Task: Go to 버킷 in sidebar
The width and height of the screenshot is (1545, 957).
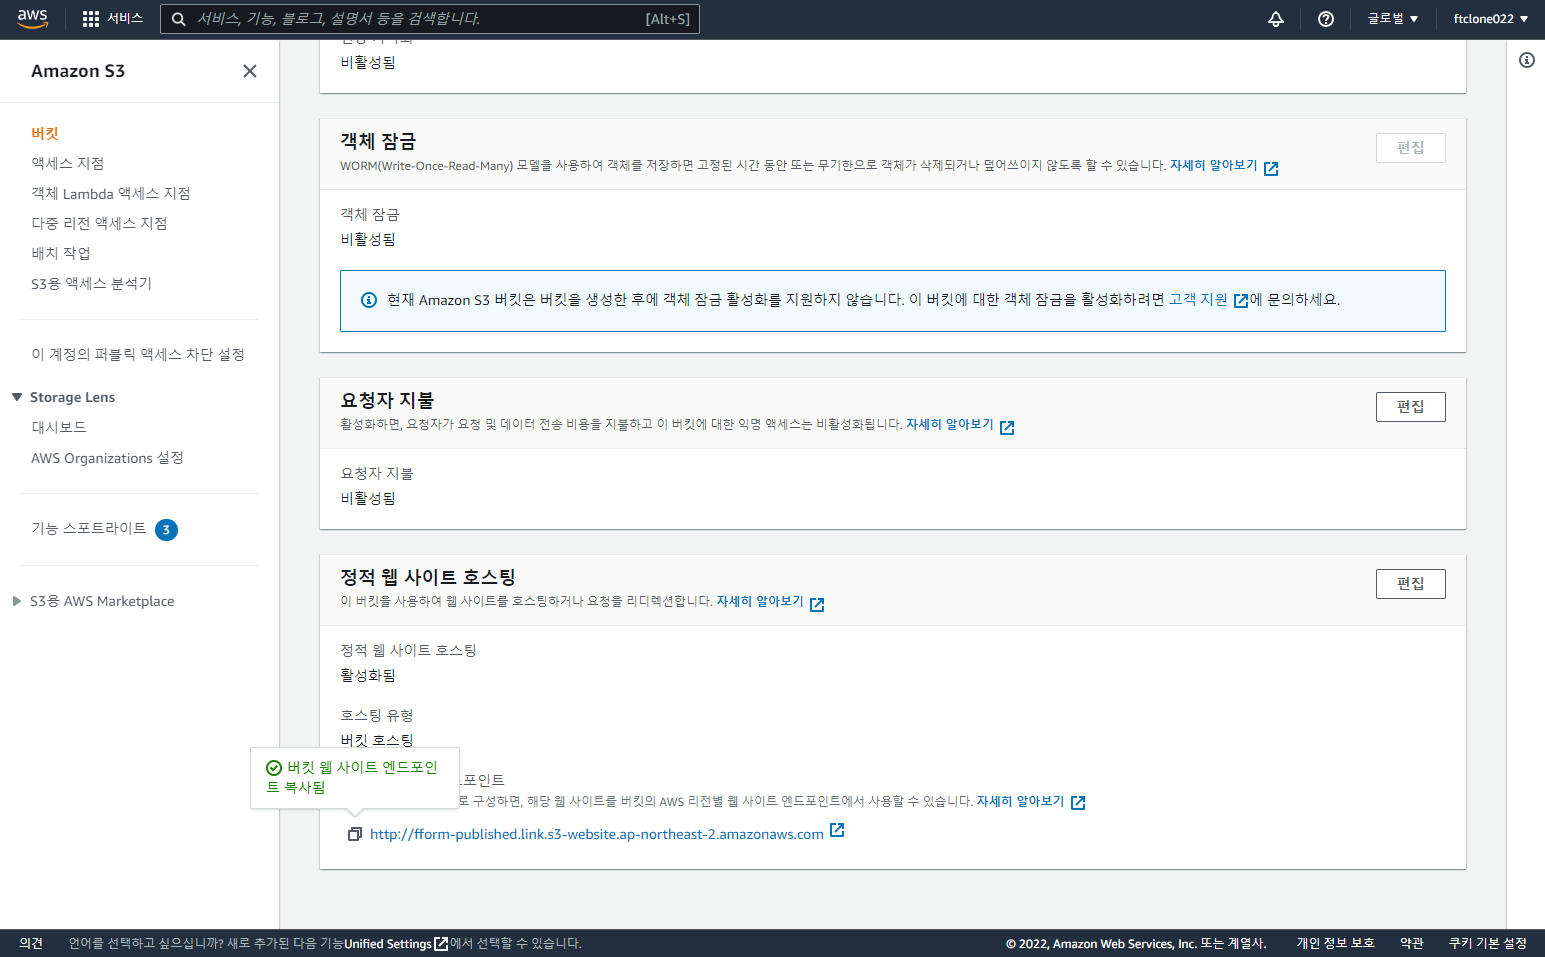Action: click(45, 133)
